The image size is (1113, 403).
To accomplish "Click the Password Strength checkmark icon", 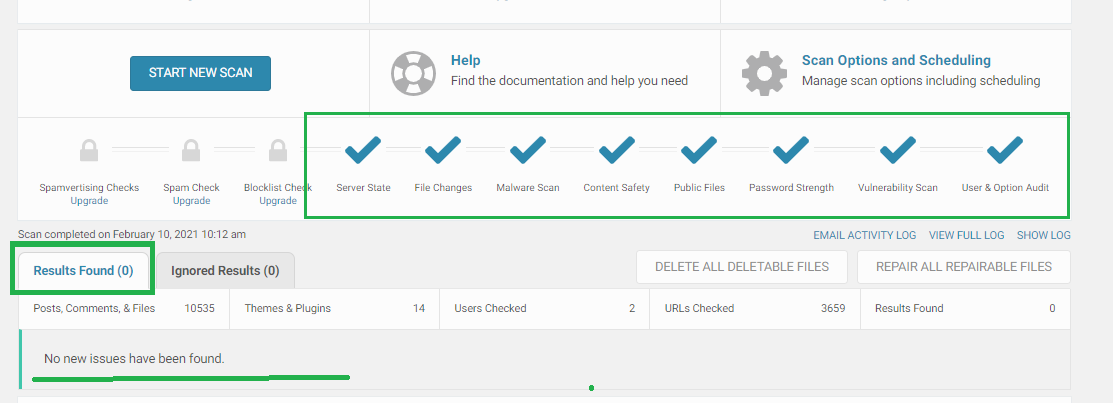I will [791, 151].
